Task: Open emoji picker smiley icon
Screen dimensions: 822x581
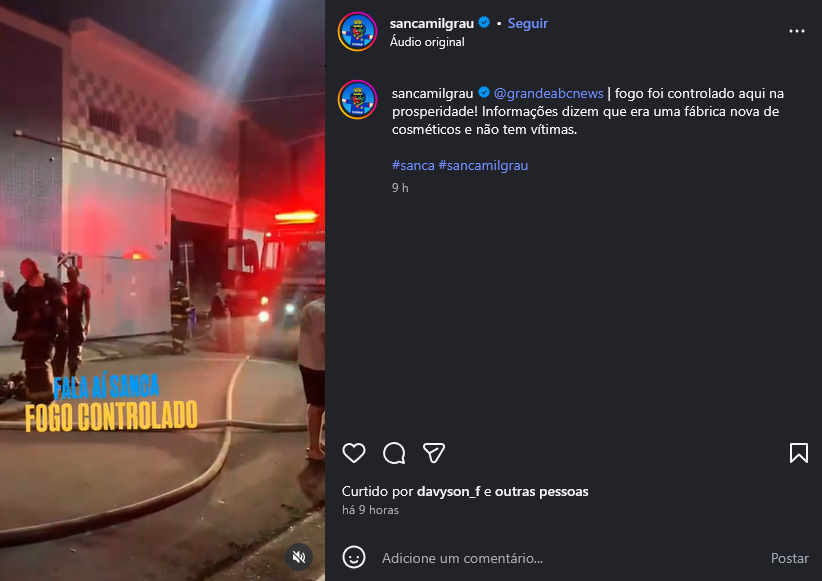Action: click(354, 557)
